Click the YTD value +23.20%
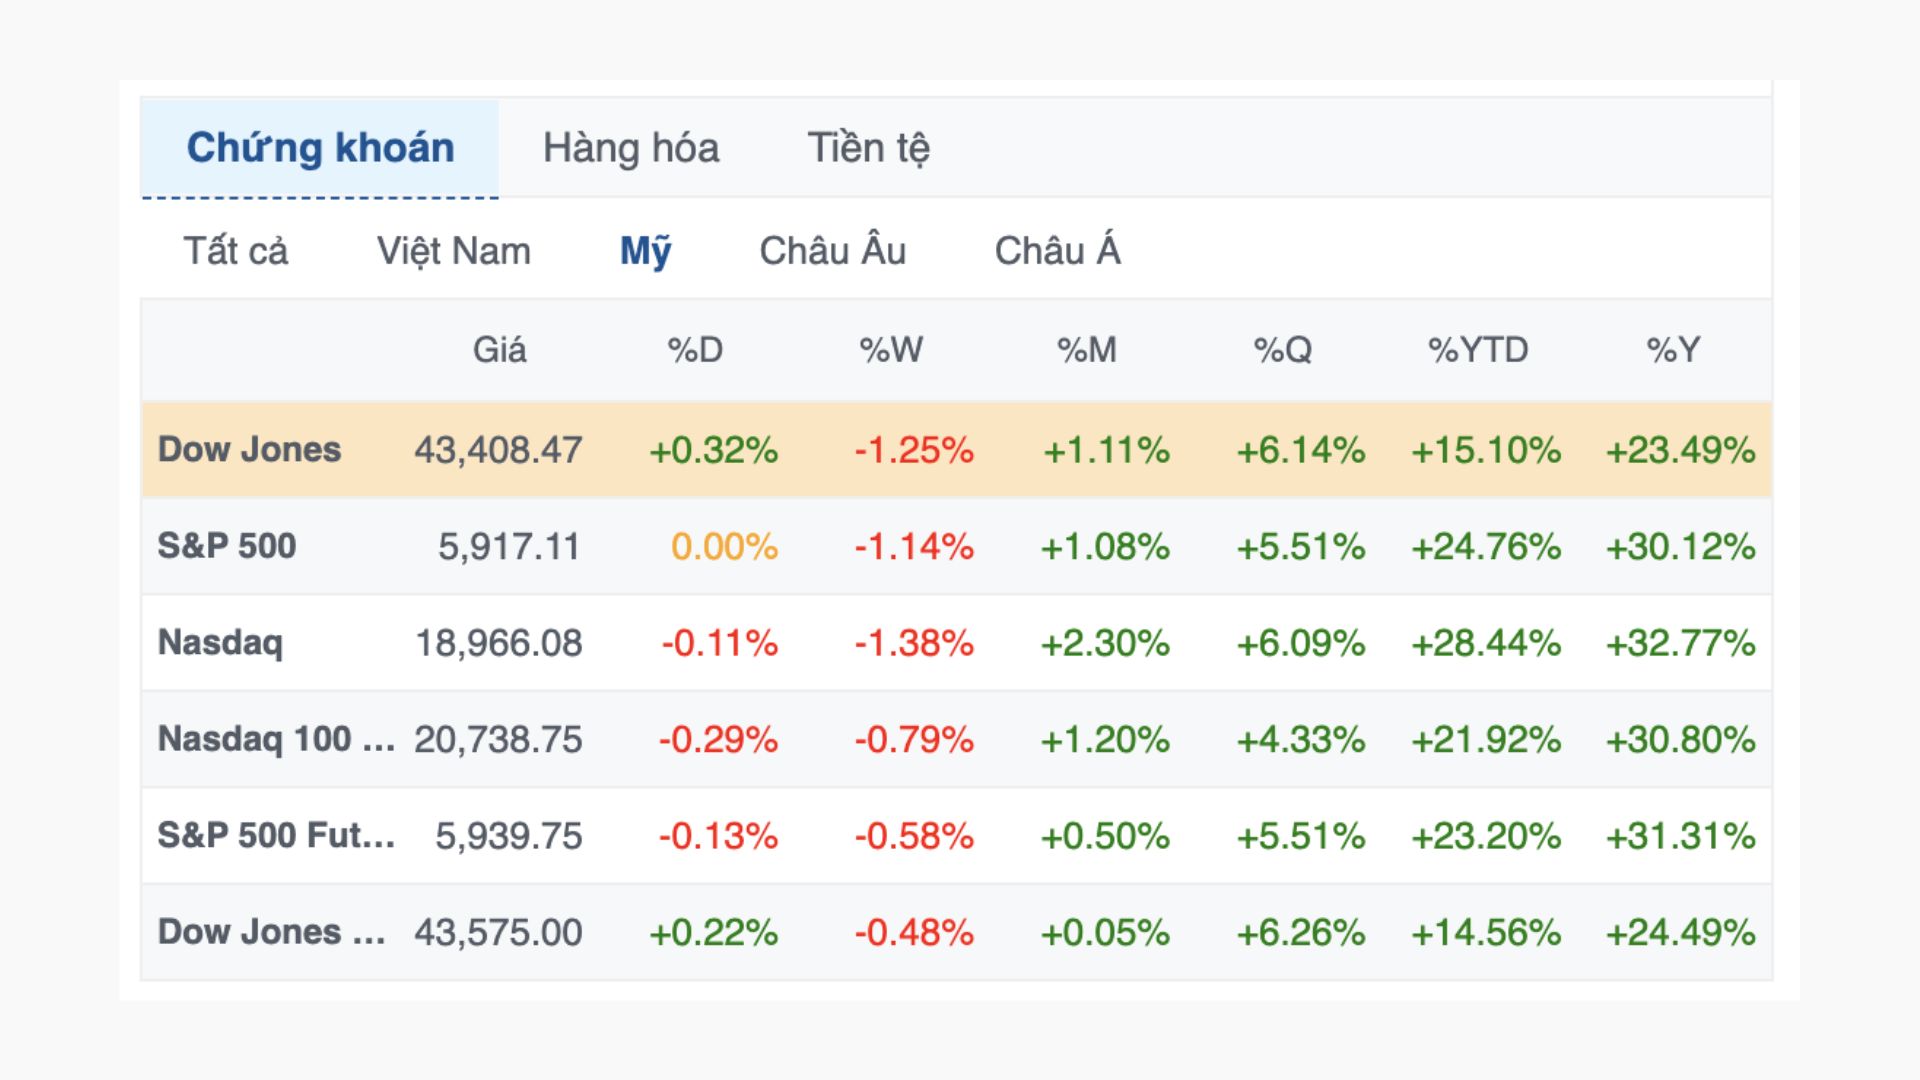Viewport: 1920px width, 1080px height. click(x=1486, y=836)
